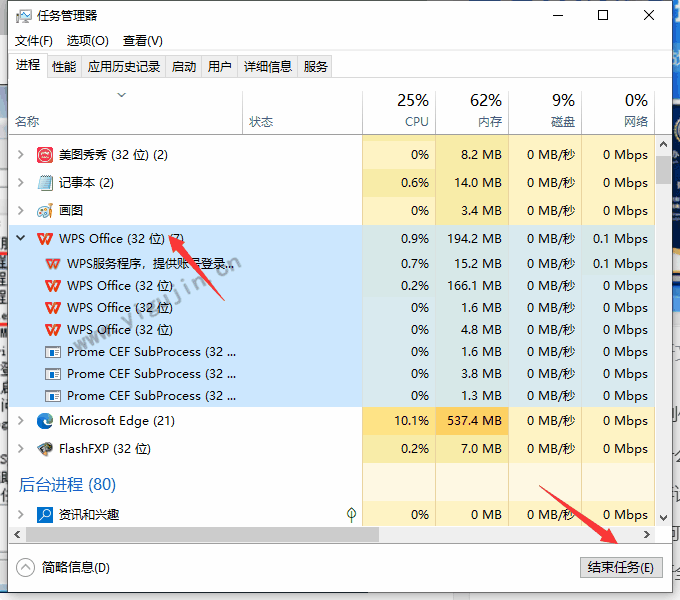Click the WPS Office (32 位) (7) group icon
Viewport: 680px width, 600px height.
pos(45,239)
